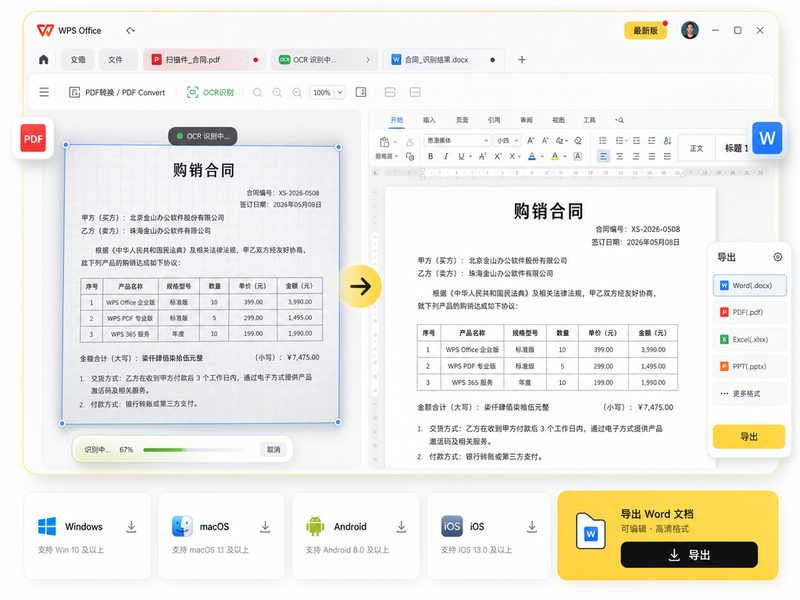Open the 文件 tab
The image size is (800, 600).
[116, 60]
